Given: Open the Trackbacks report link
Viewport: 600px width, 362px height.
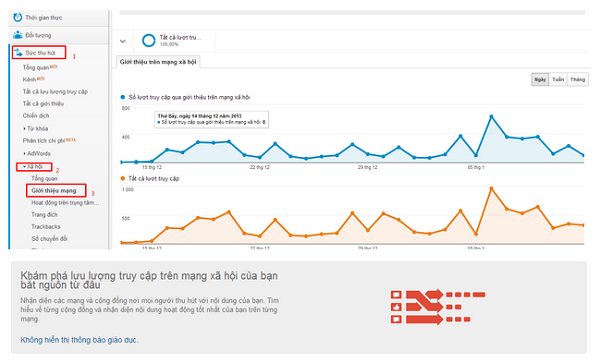Looking at the screenshot, I should click(46, 227).
